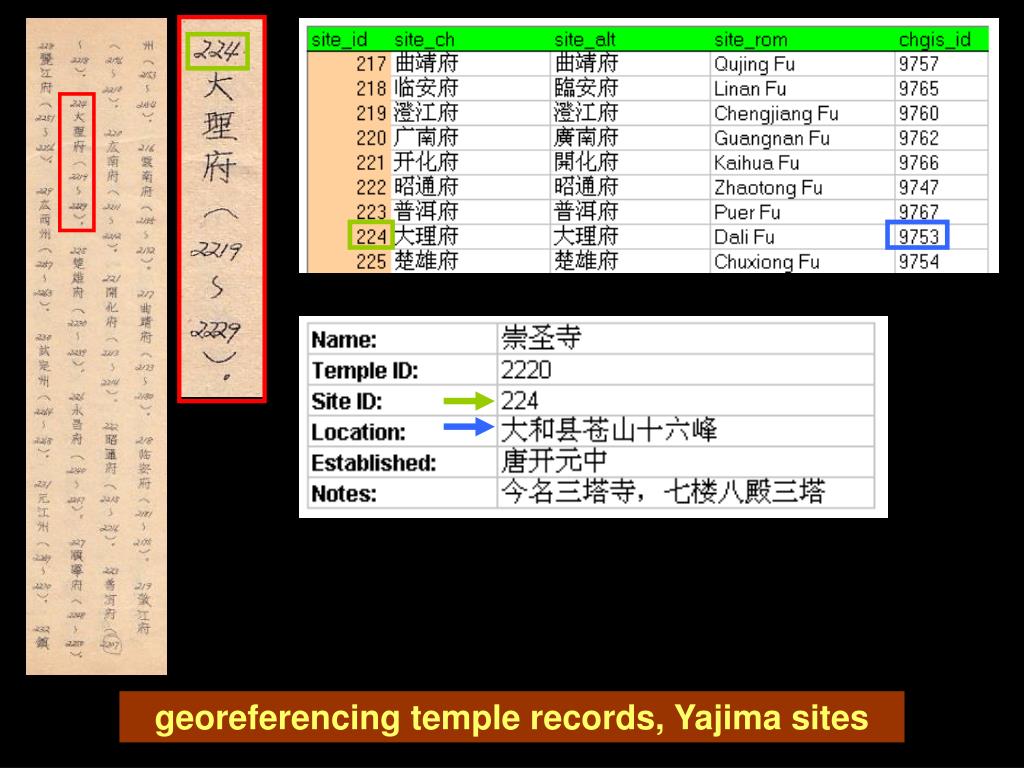Click site_alt cell 開化府 in row 221
Image resolution: width=1024 pixels, height=768 pixels.
click(x=586, y=163)
